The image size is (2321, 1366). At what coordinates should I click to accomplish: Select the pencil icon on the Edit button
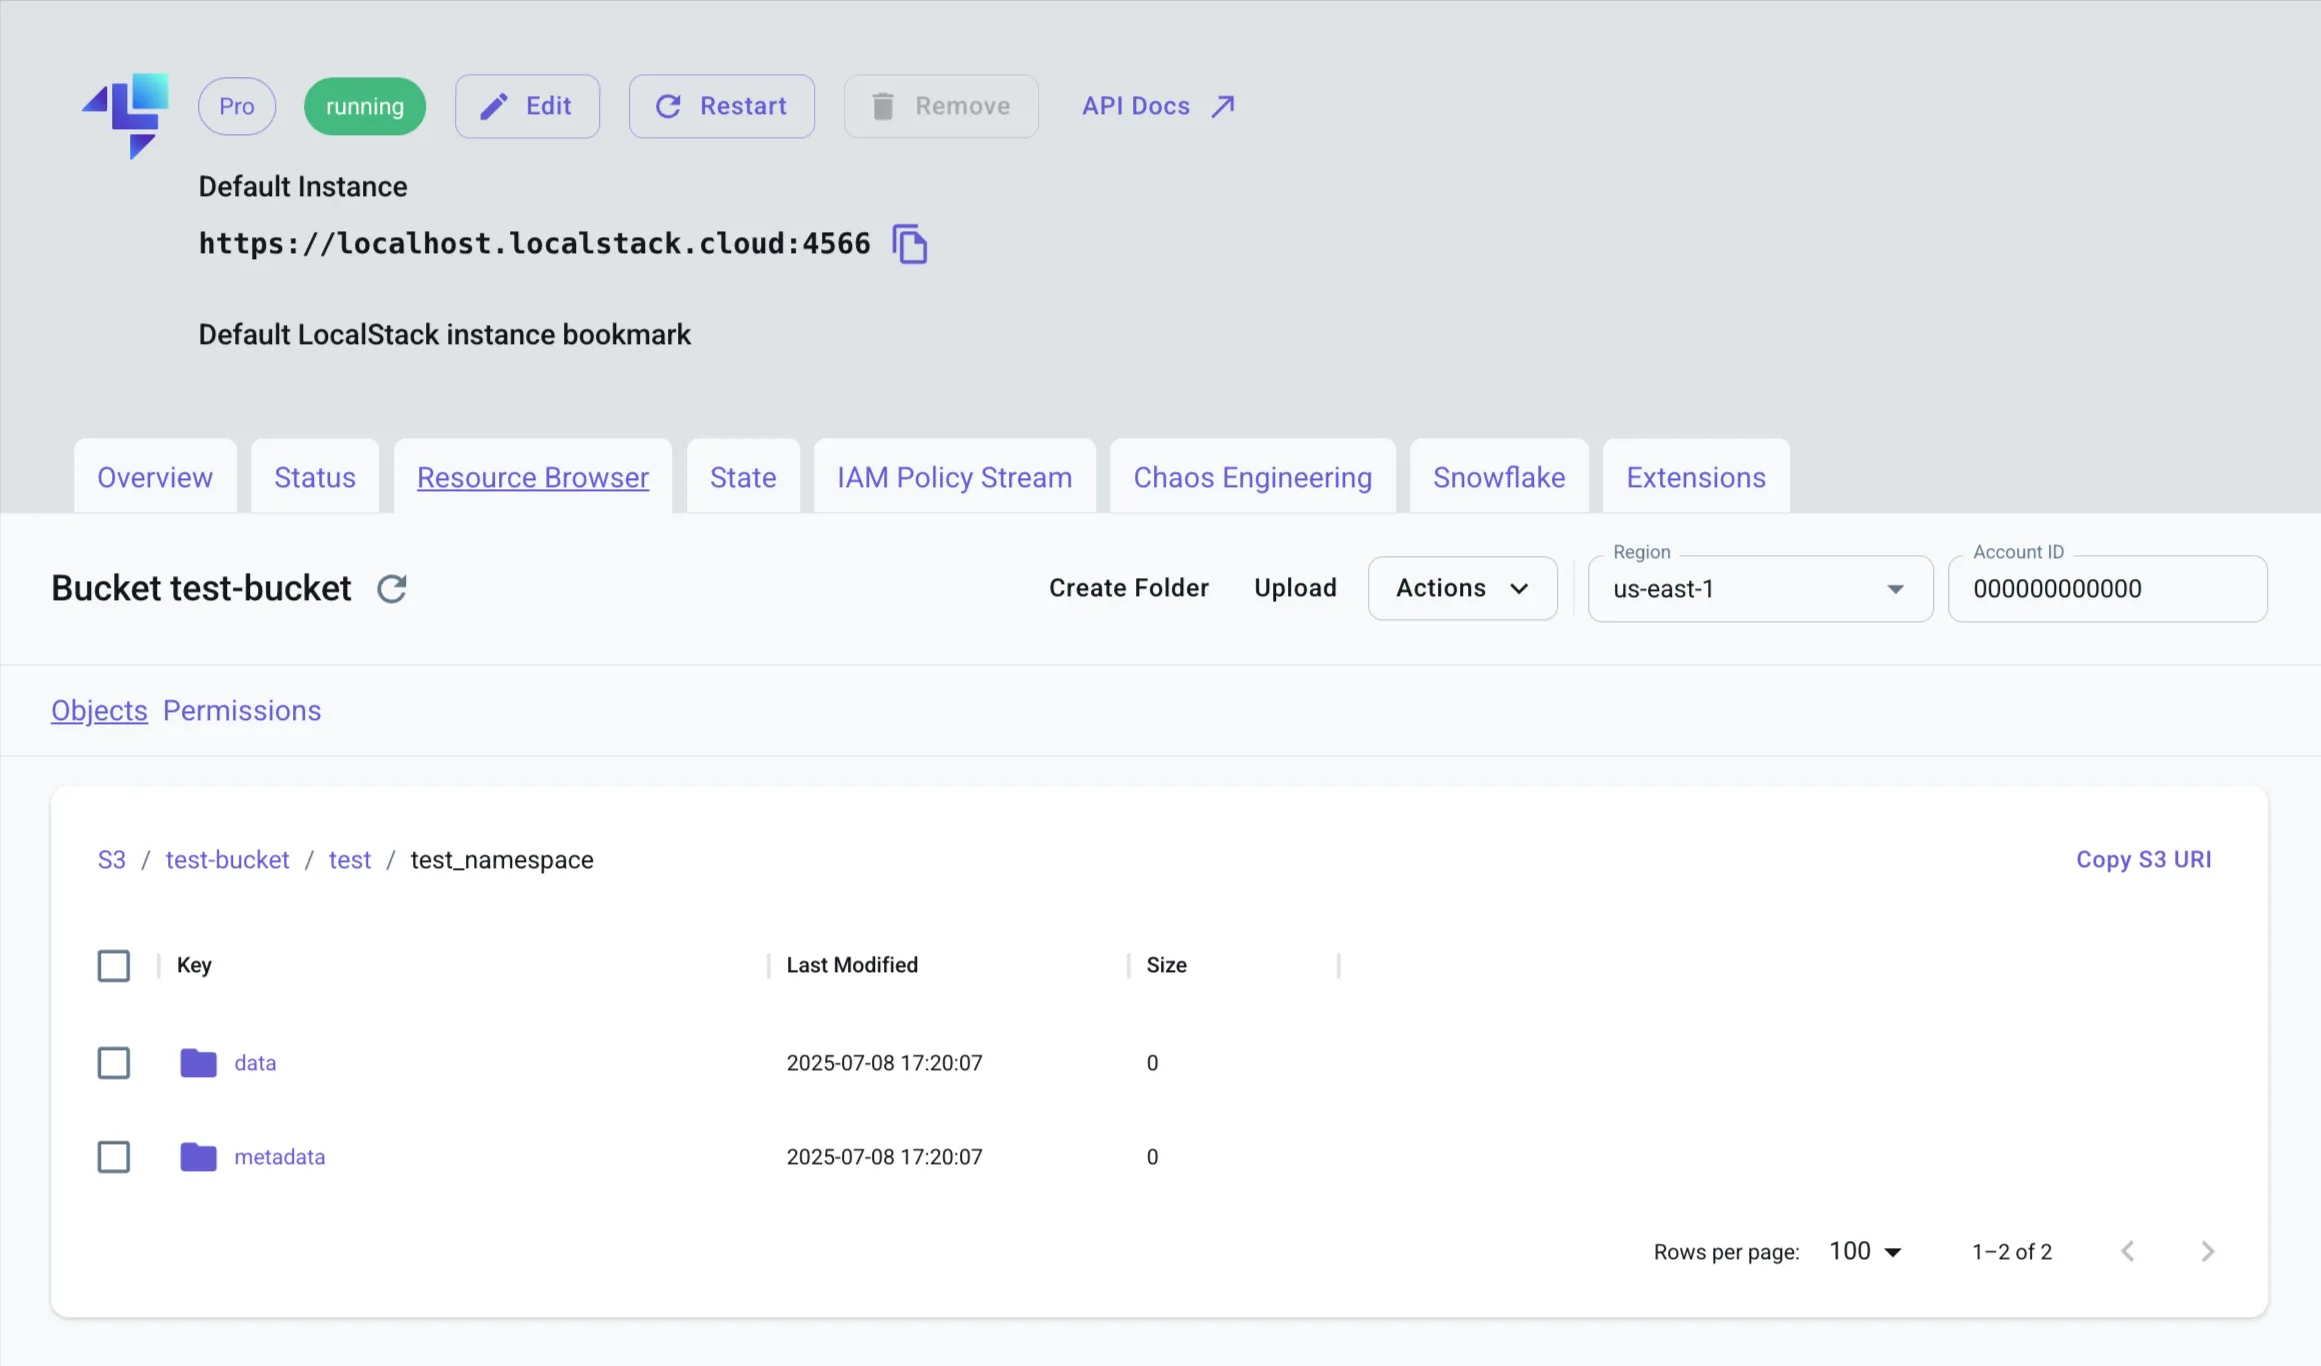[x=495, y=106]
